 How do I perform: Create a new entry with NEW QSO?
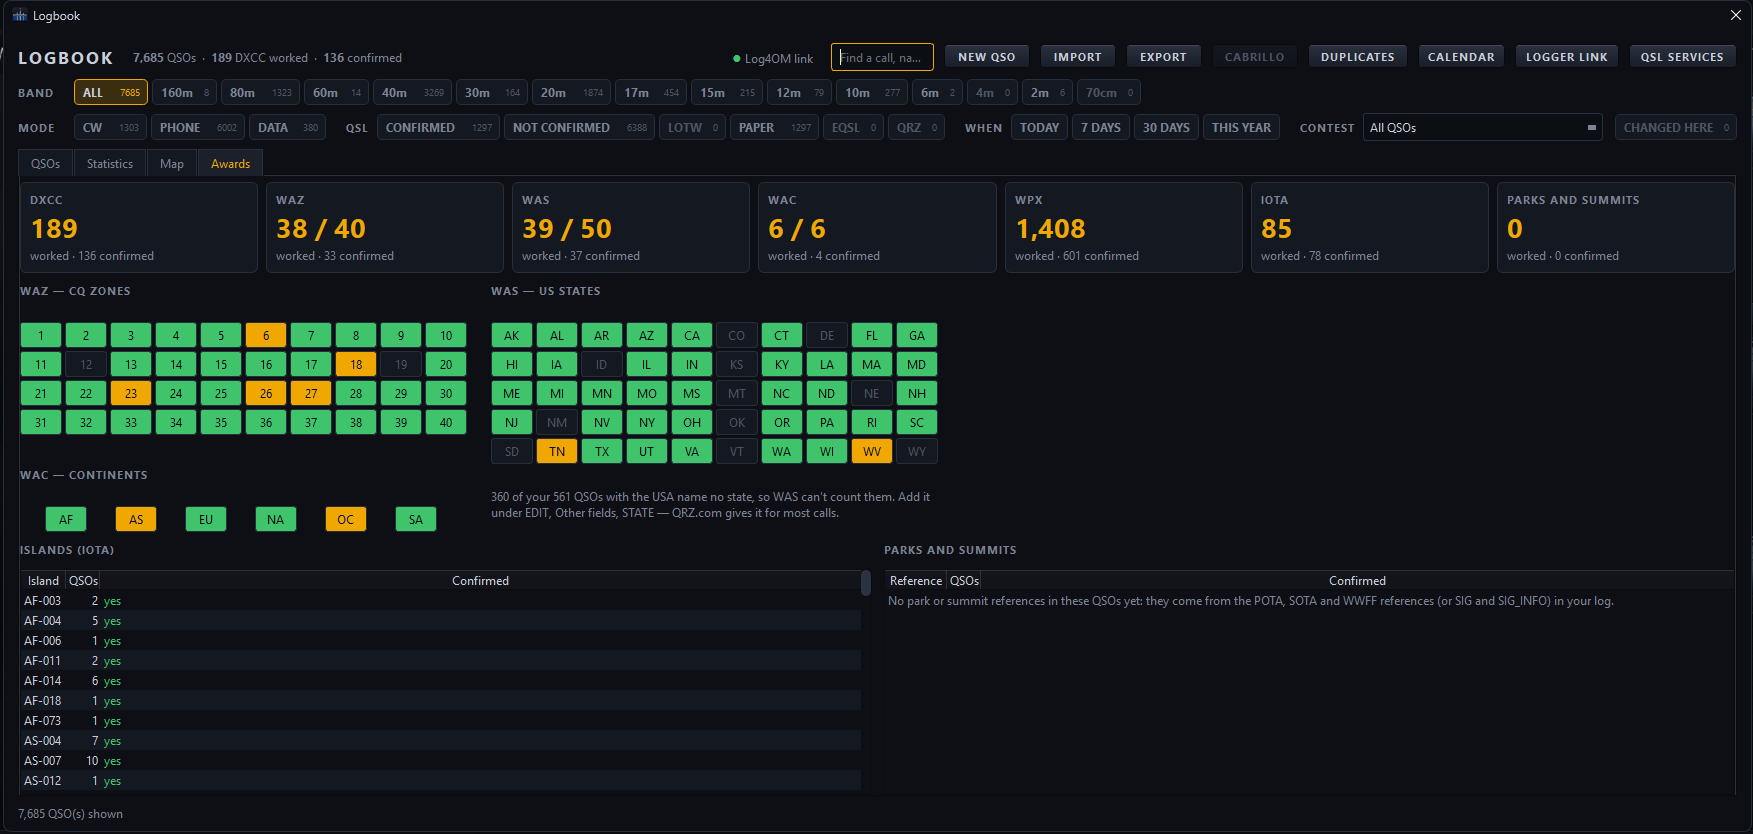[987, 57]
